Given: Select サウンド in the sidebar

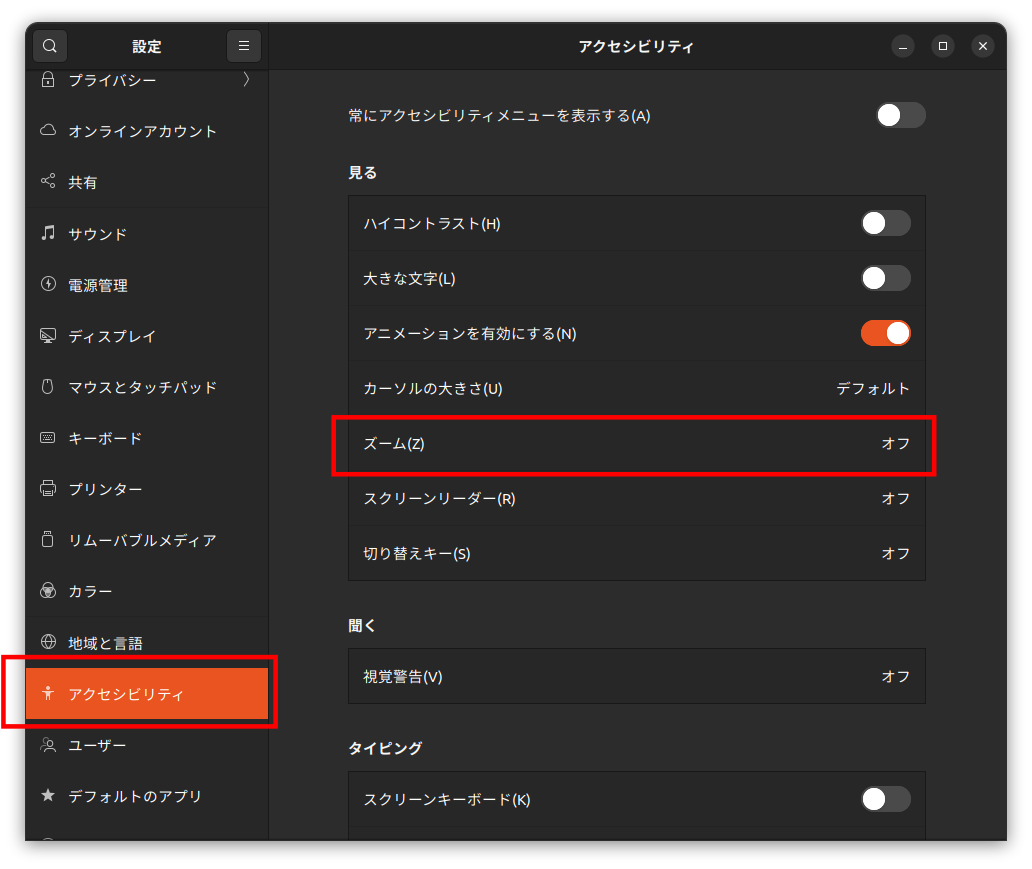Looking at the screenshot, I should pyautogui.click(x=147, y=233).
